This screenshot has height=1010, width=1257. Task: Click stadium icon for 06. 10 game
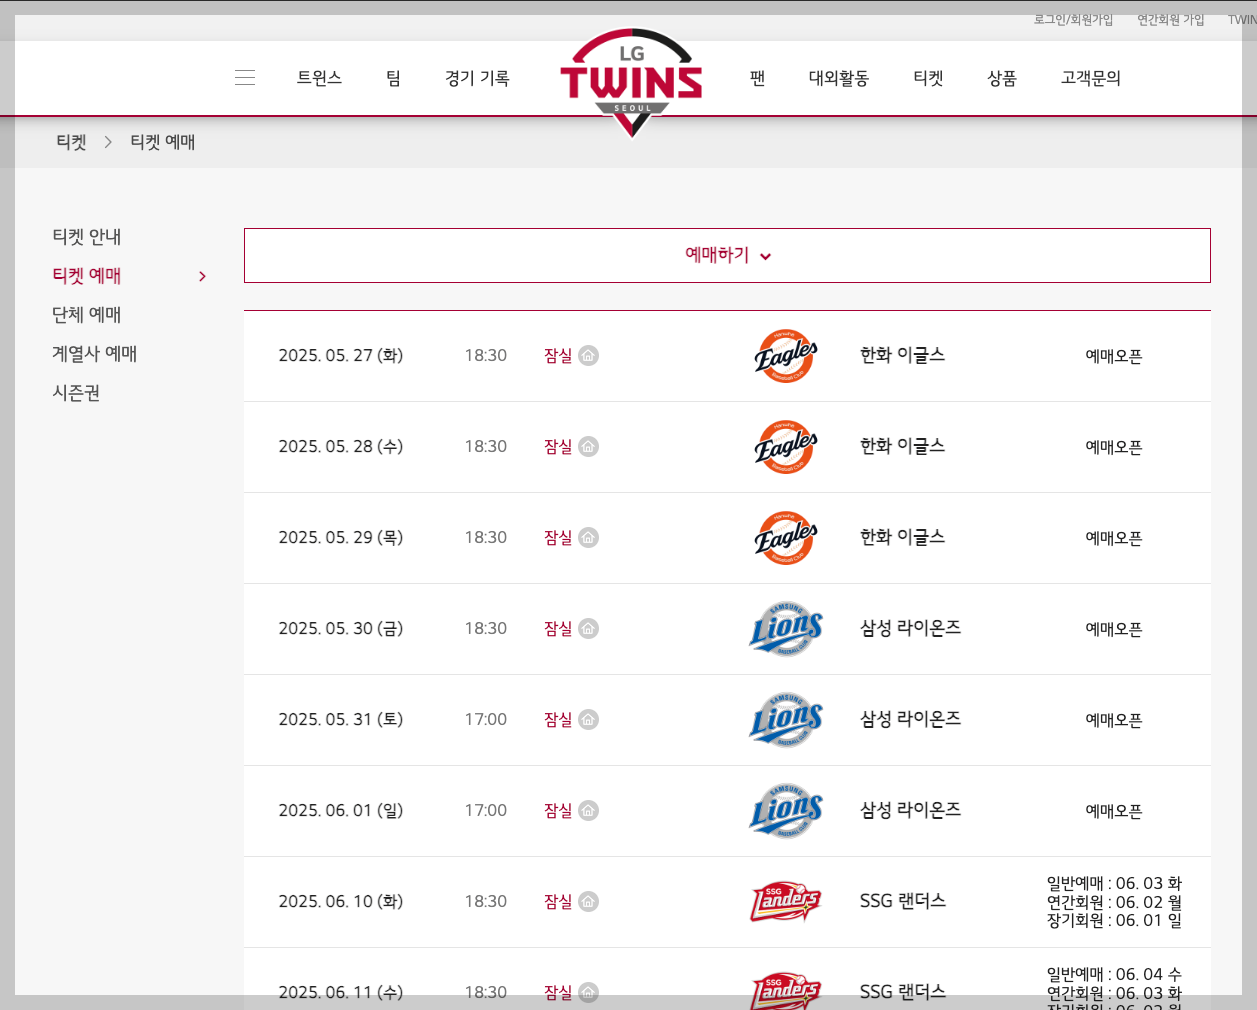589,902
